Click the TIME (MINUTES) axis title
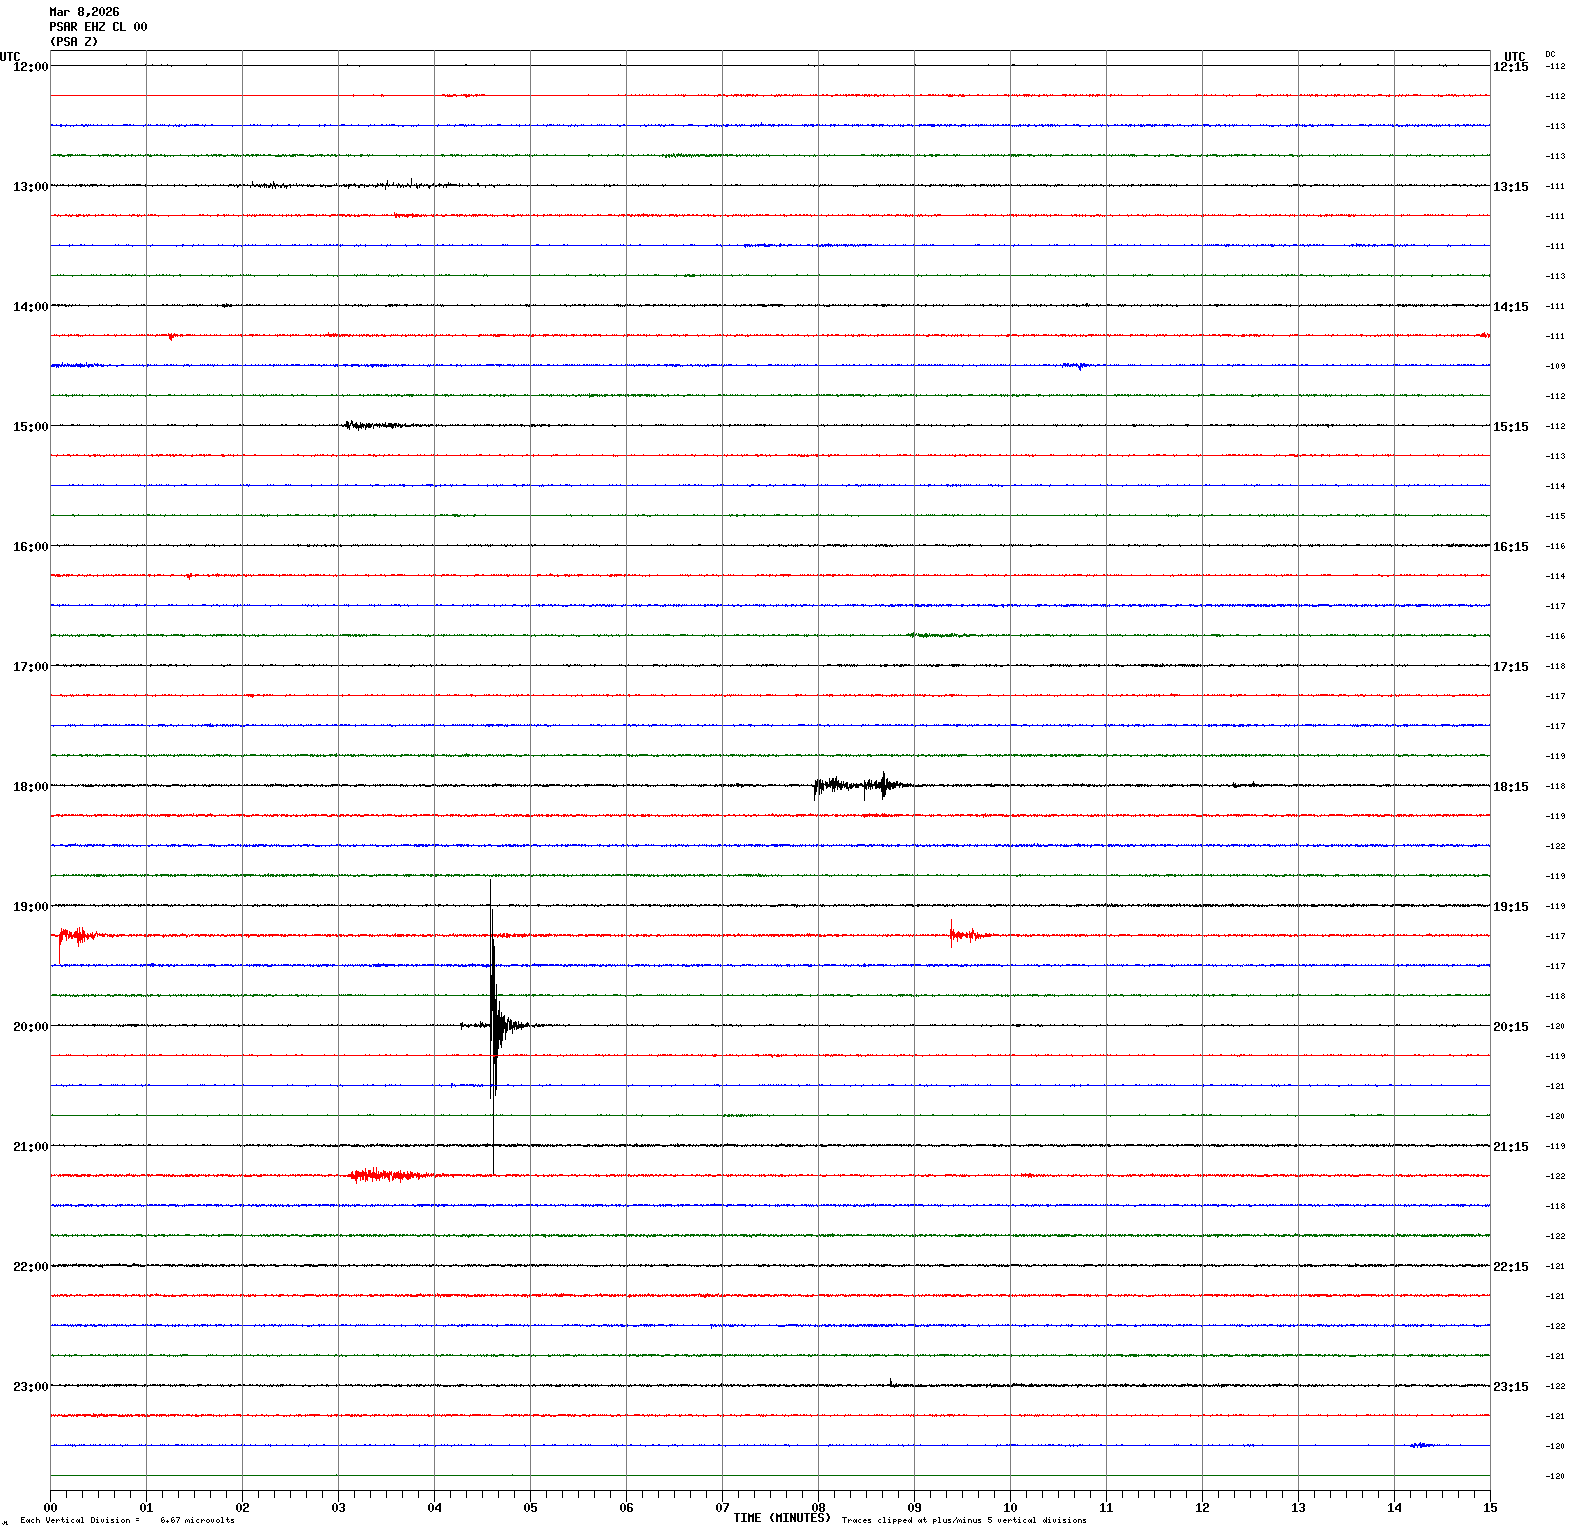Image resolution: width=1570 pixels, height=1534 pixels. tap(781, 1518)
